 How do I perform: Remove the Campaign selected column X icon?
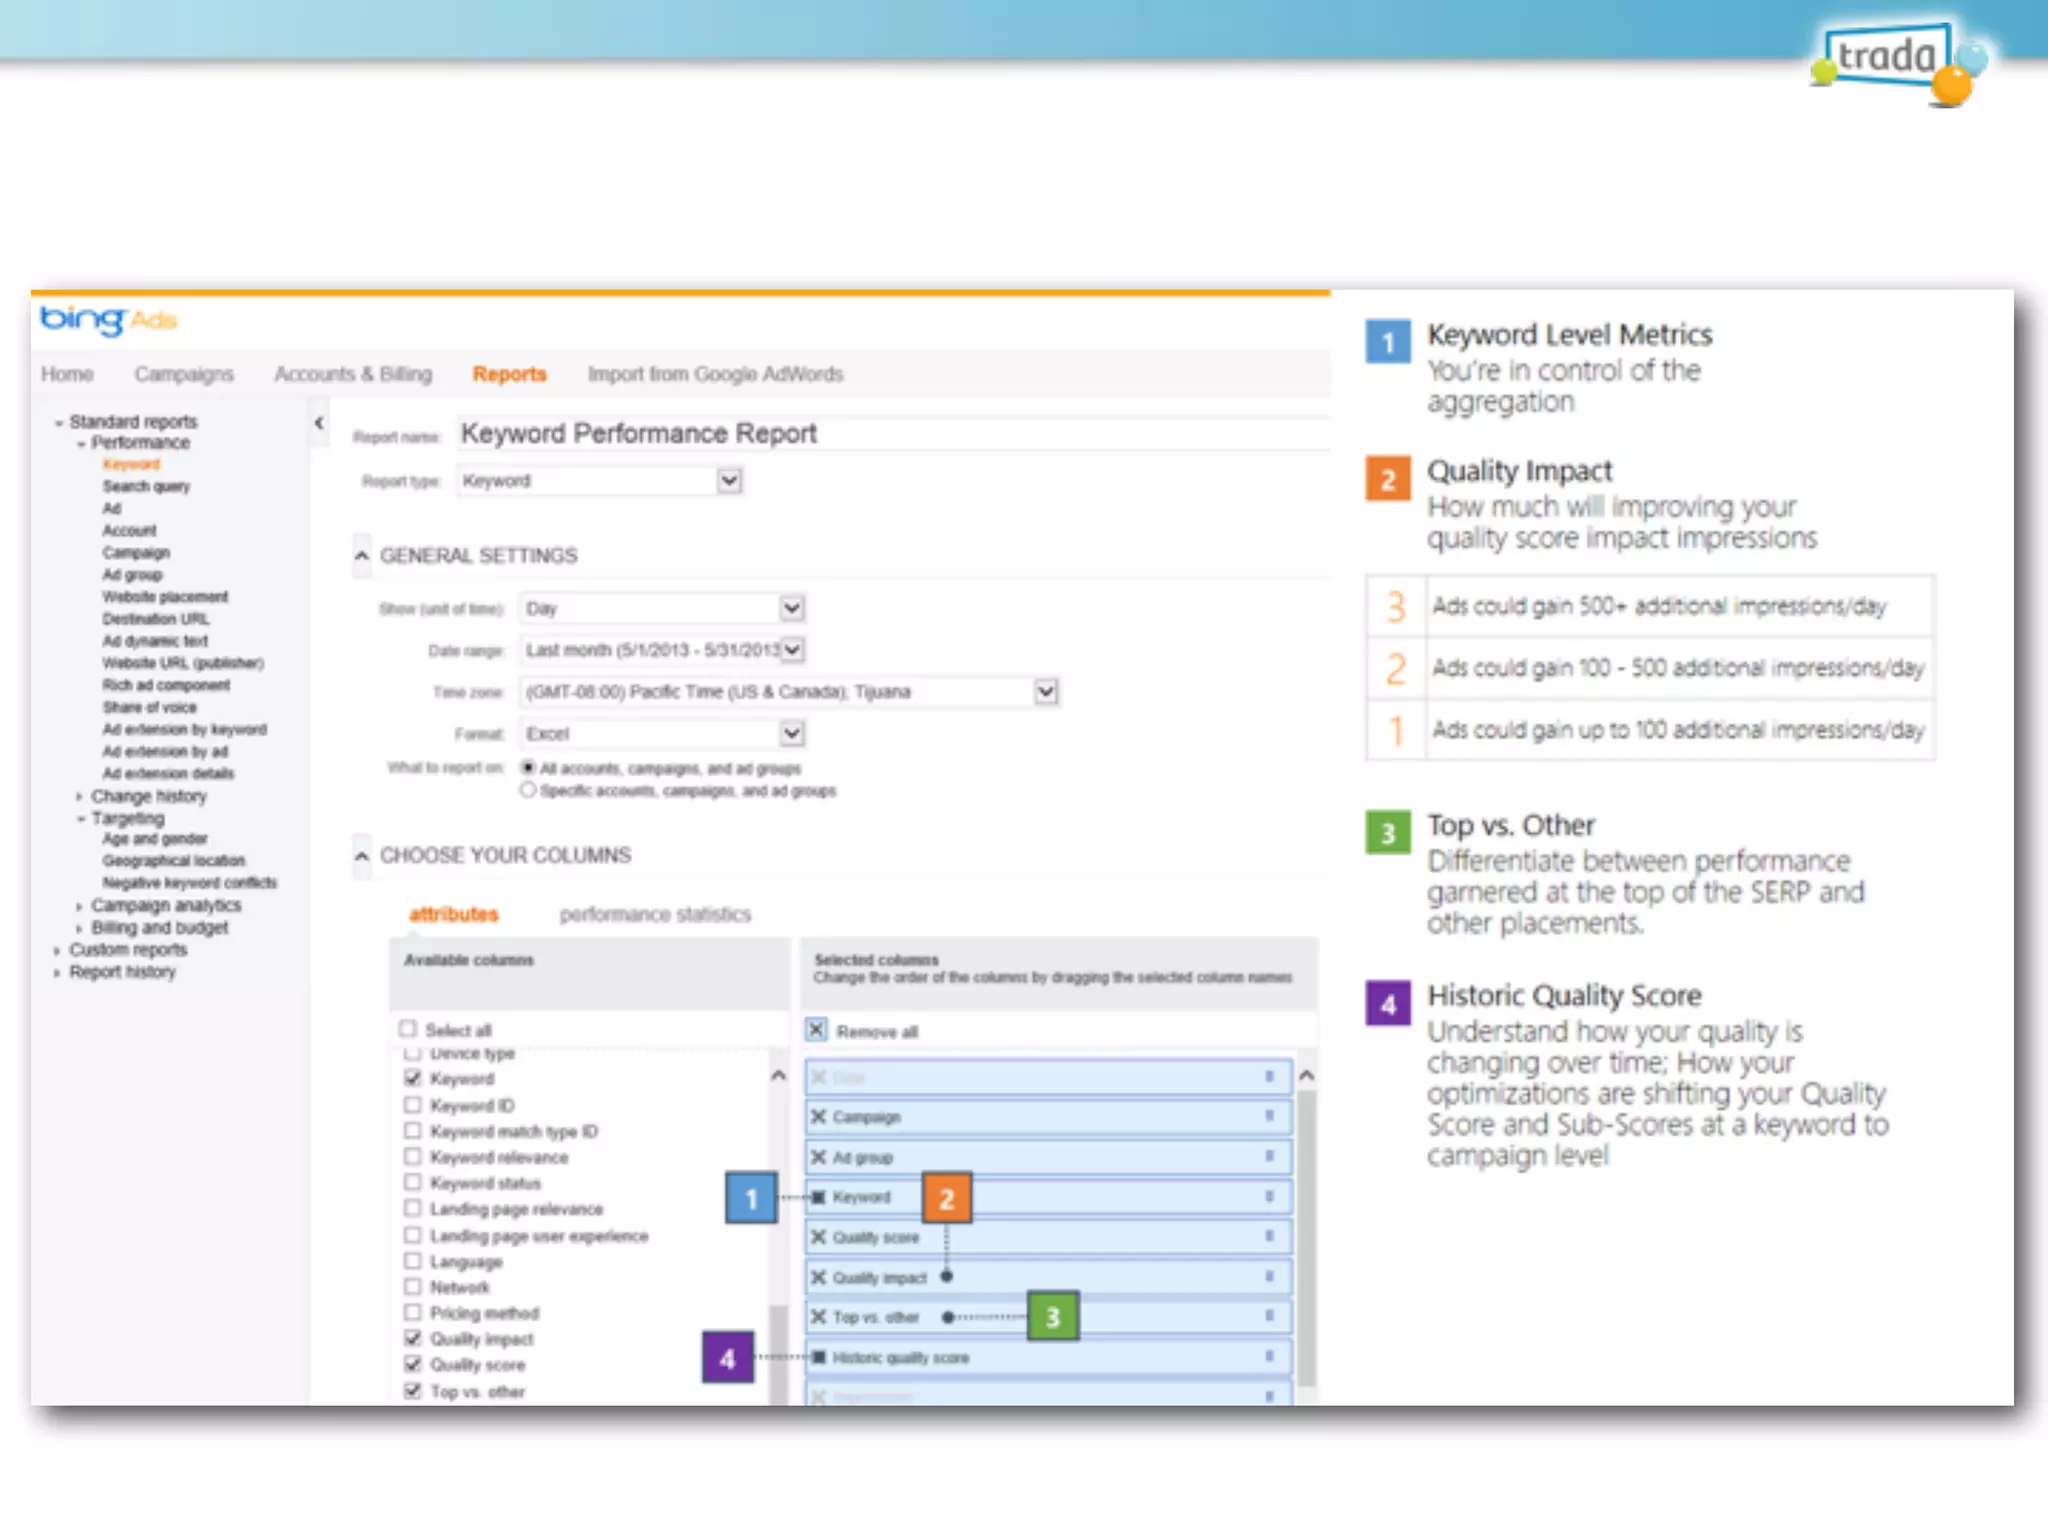coord(819,1117)
